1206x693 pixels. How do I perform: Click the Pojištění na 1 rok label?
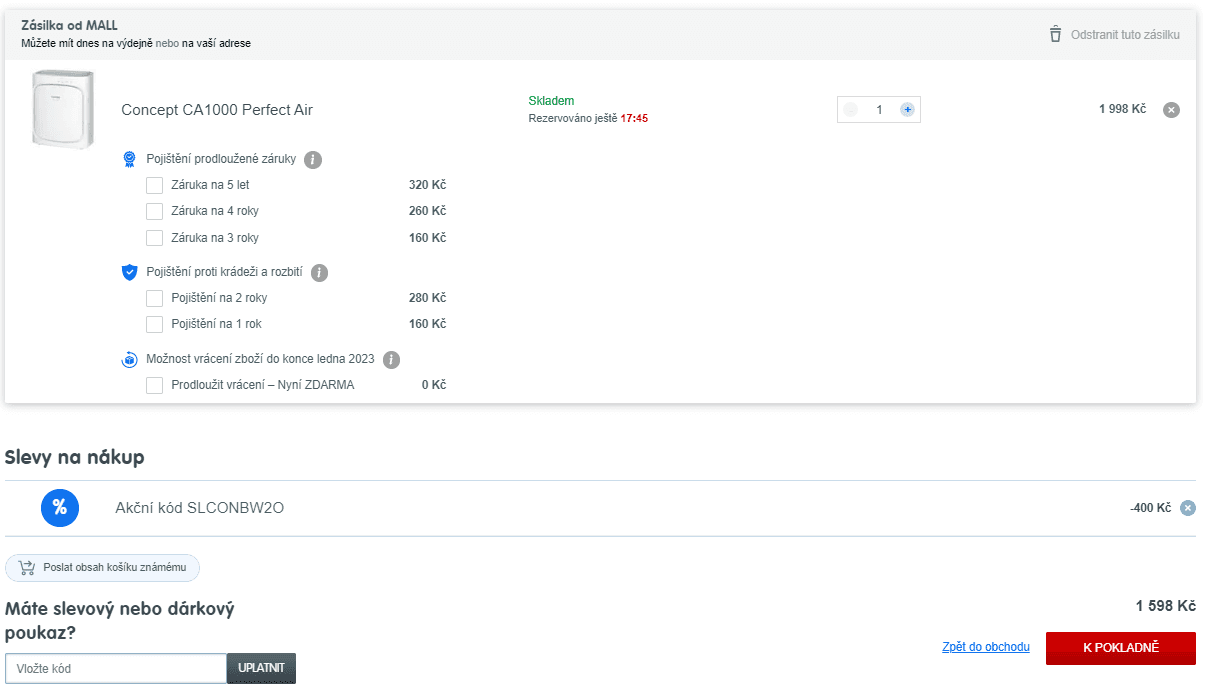point(216,324)
